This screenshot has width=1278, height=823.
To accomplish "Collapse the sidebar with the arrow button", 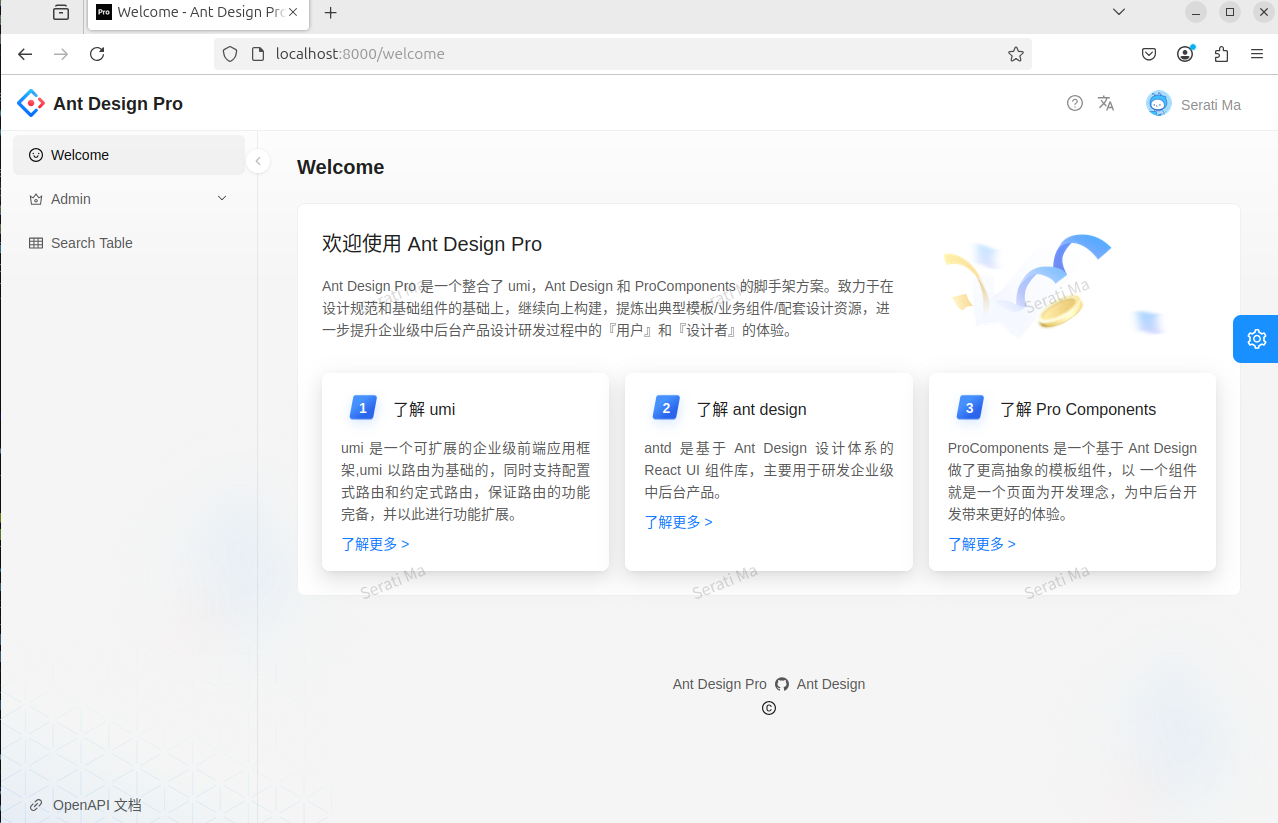I will pyautogui.click(x=258, y=161).
